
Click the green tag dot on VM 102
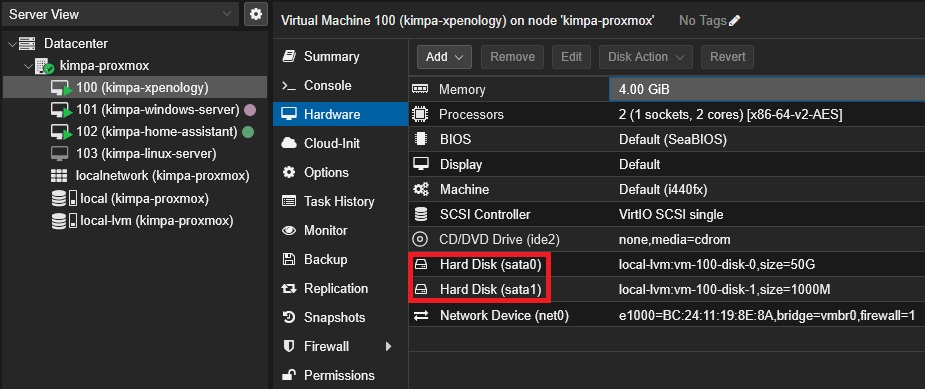click(248, 132)
